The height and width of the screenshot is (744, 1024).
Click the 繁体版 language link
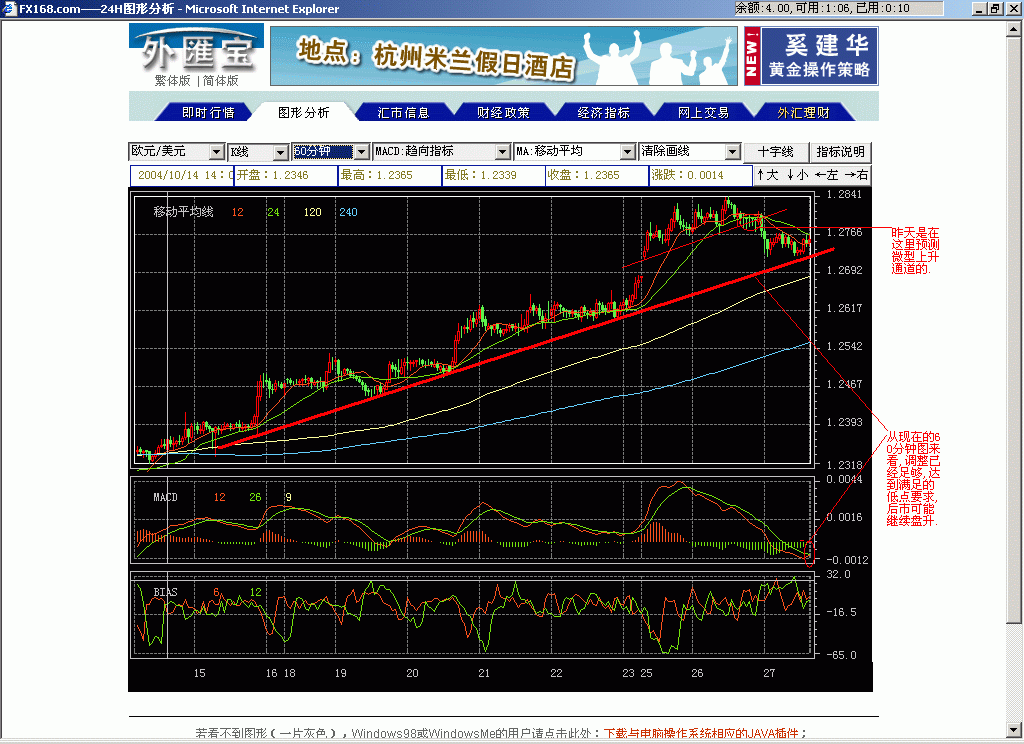pyautogui.click(x=172, y=80)
